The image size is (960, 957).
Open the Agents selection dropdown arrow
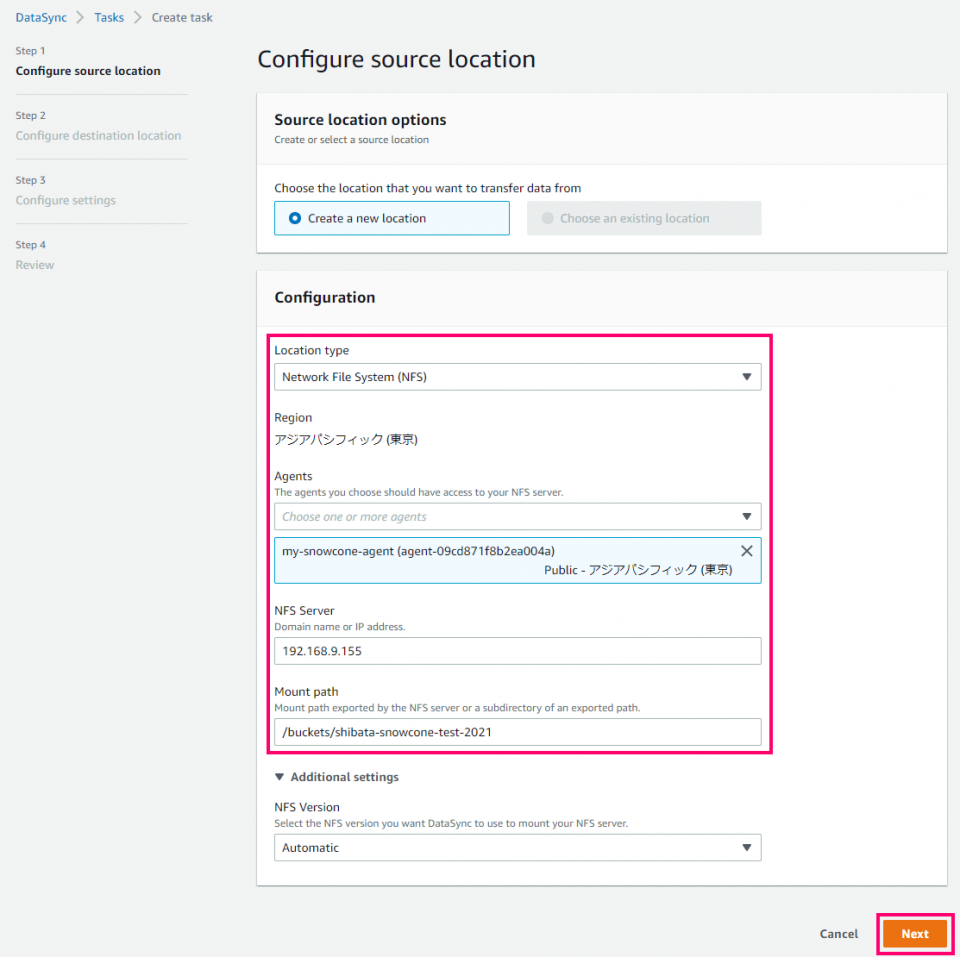pos(747,517)
